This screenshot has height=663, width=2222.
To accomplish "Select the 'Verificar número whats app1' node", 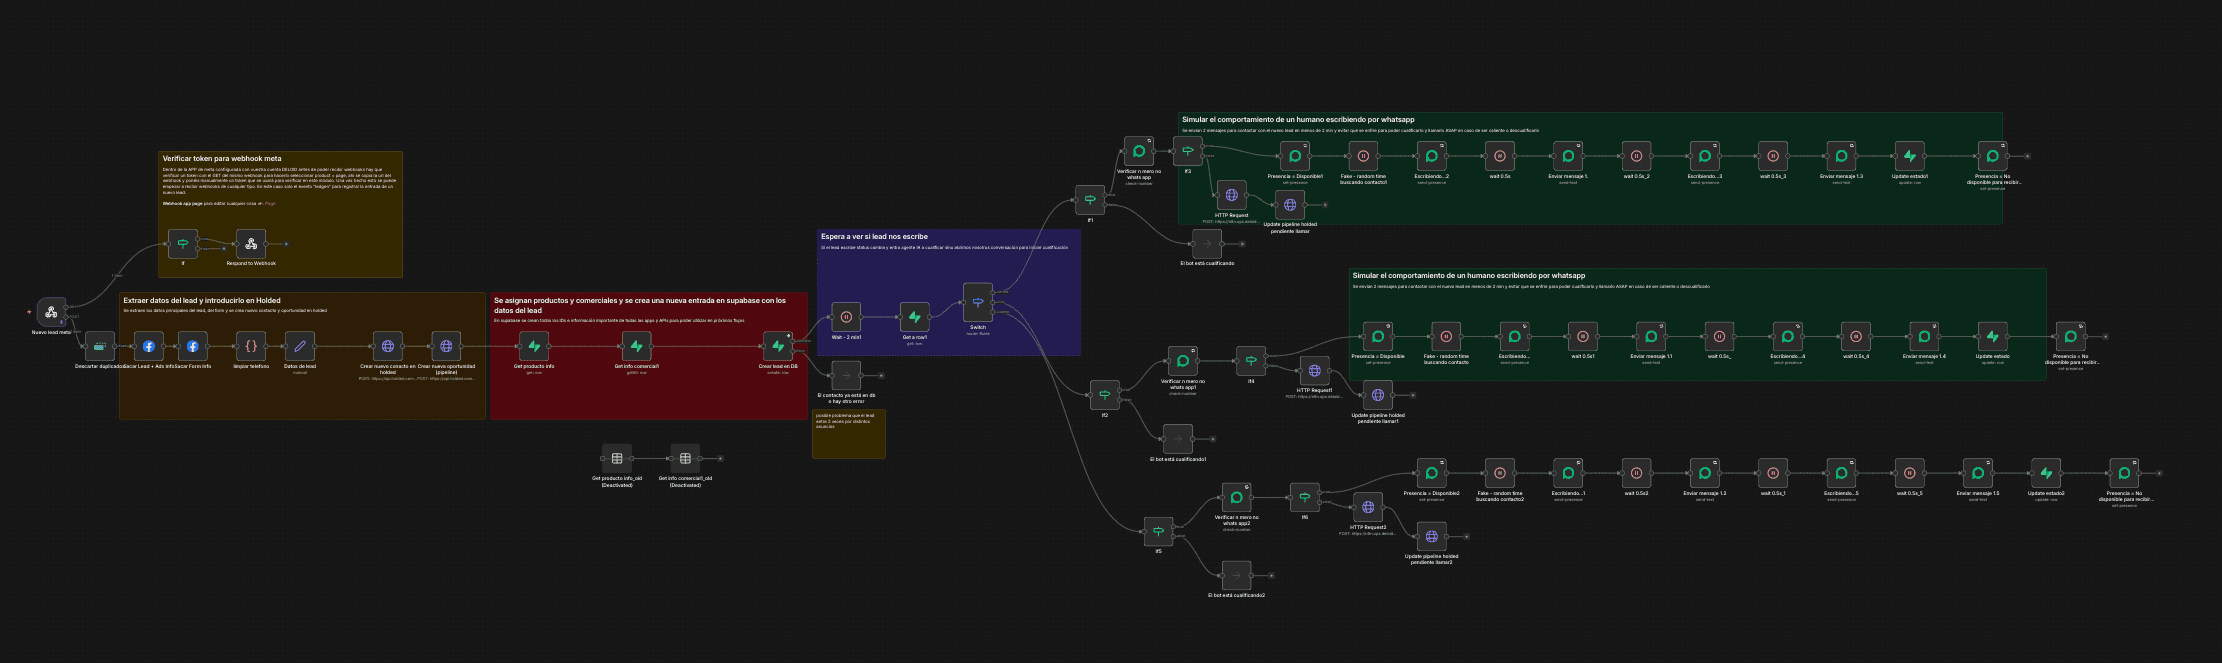I will (x=1183, y=361).
